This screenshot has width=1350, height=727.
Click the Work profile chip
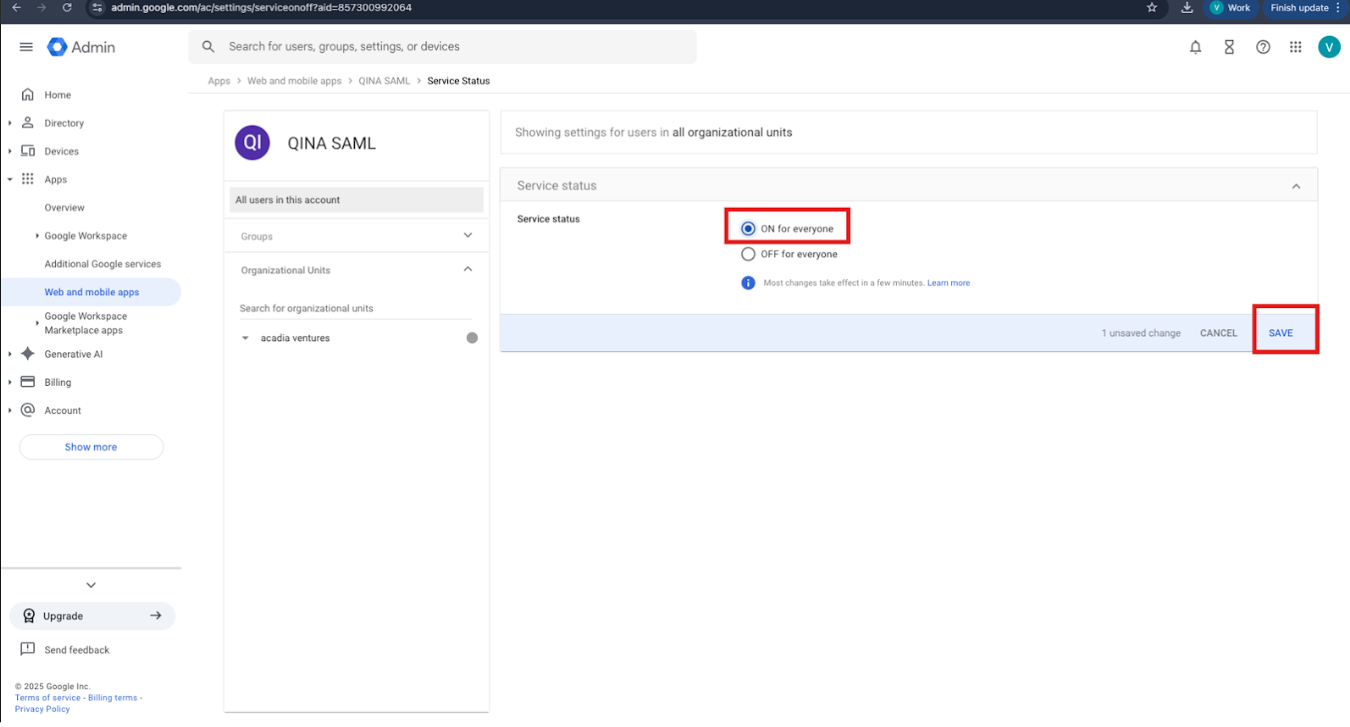(1230, 8)
